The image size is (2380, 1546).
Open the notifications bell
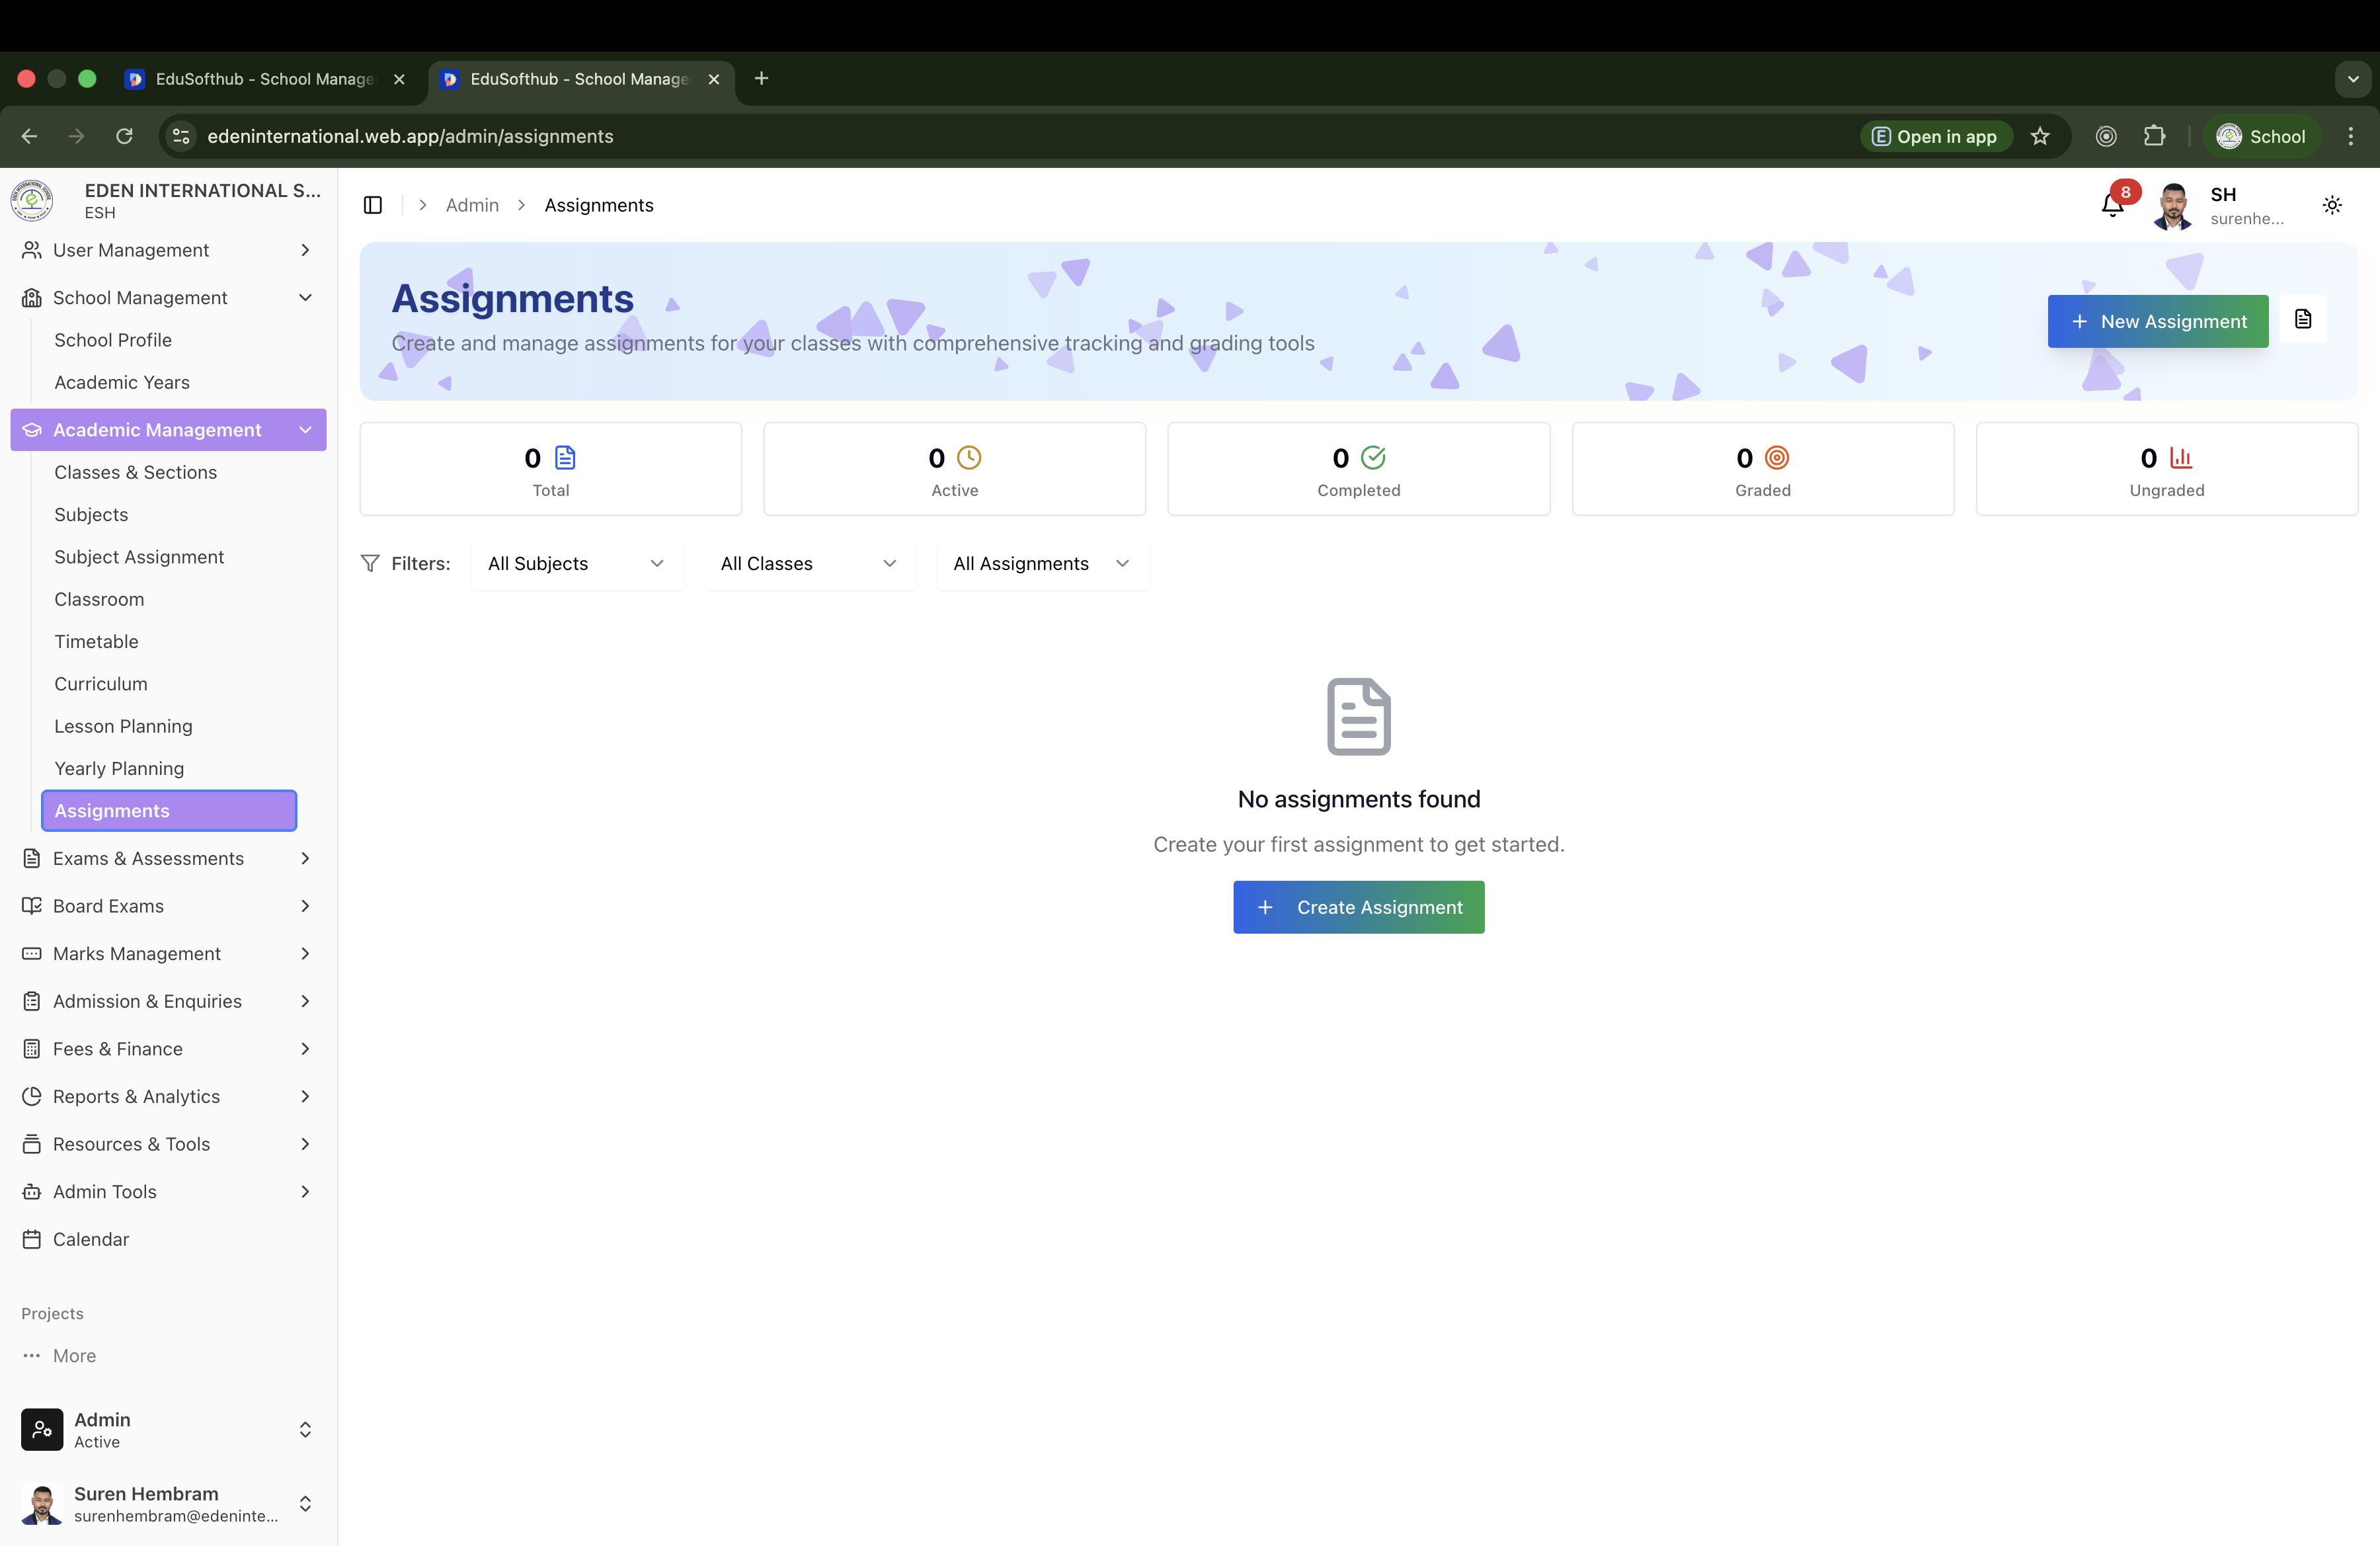click(2112, 205)
